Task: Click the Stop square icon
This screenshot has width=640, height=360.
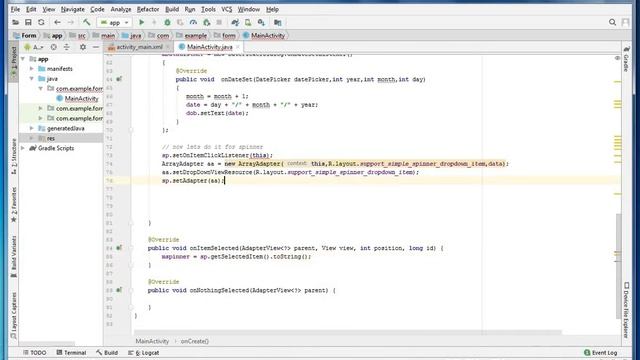Action: [219, 22]
